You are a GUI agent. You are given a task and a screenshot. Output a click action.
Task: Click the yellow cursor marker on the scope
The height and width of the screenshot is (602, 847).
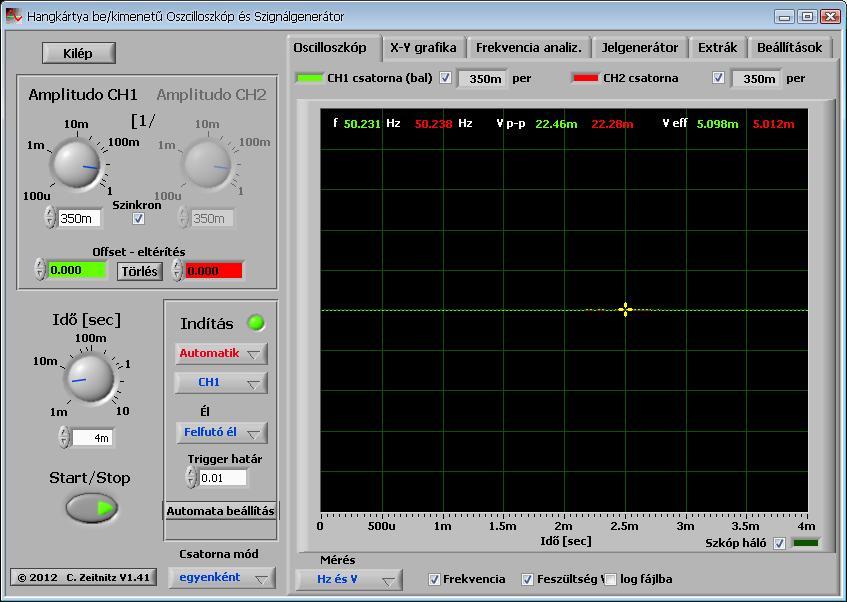click(626, 310)
